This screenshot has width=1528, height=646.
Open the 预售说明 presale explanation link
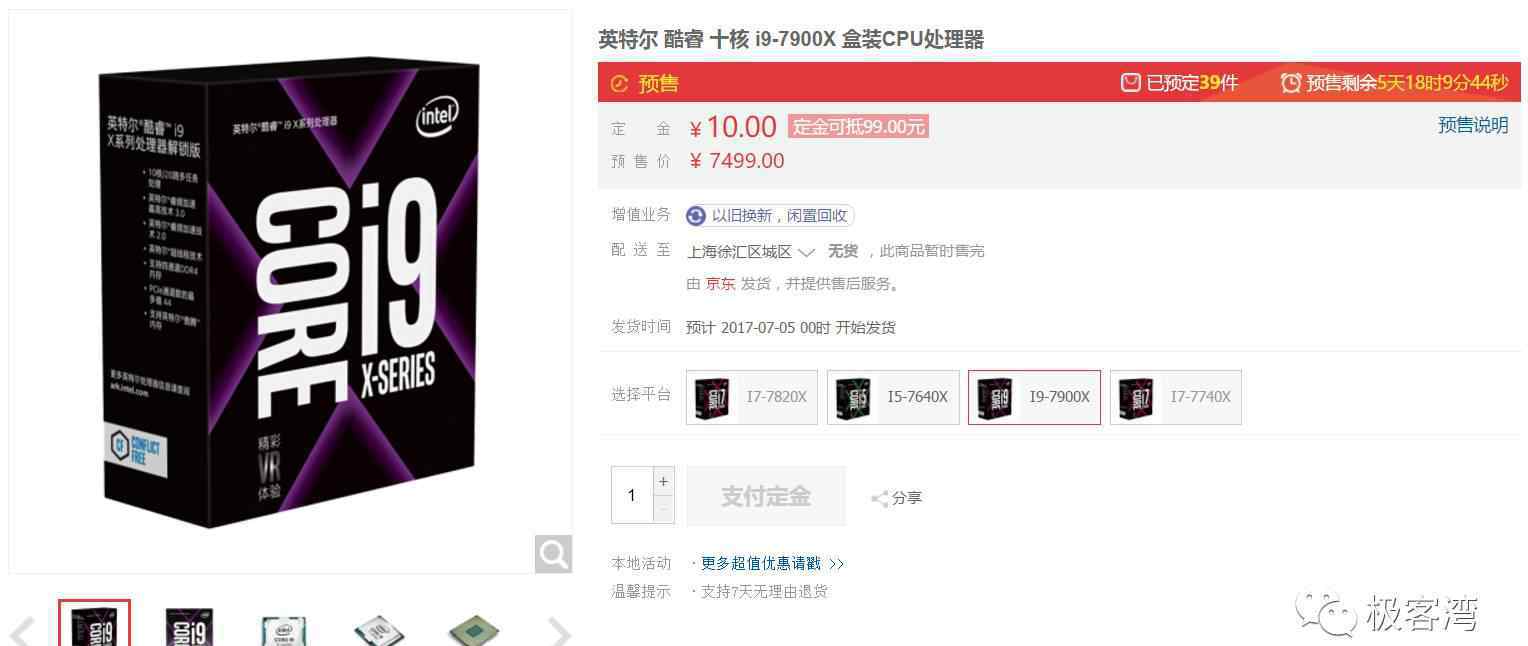pyautogui.click(x=1473, y=125)
